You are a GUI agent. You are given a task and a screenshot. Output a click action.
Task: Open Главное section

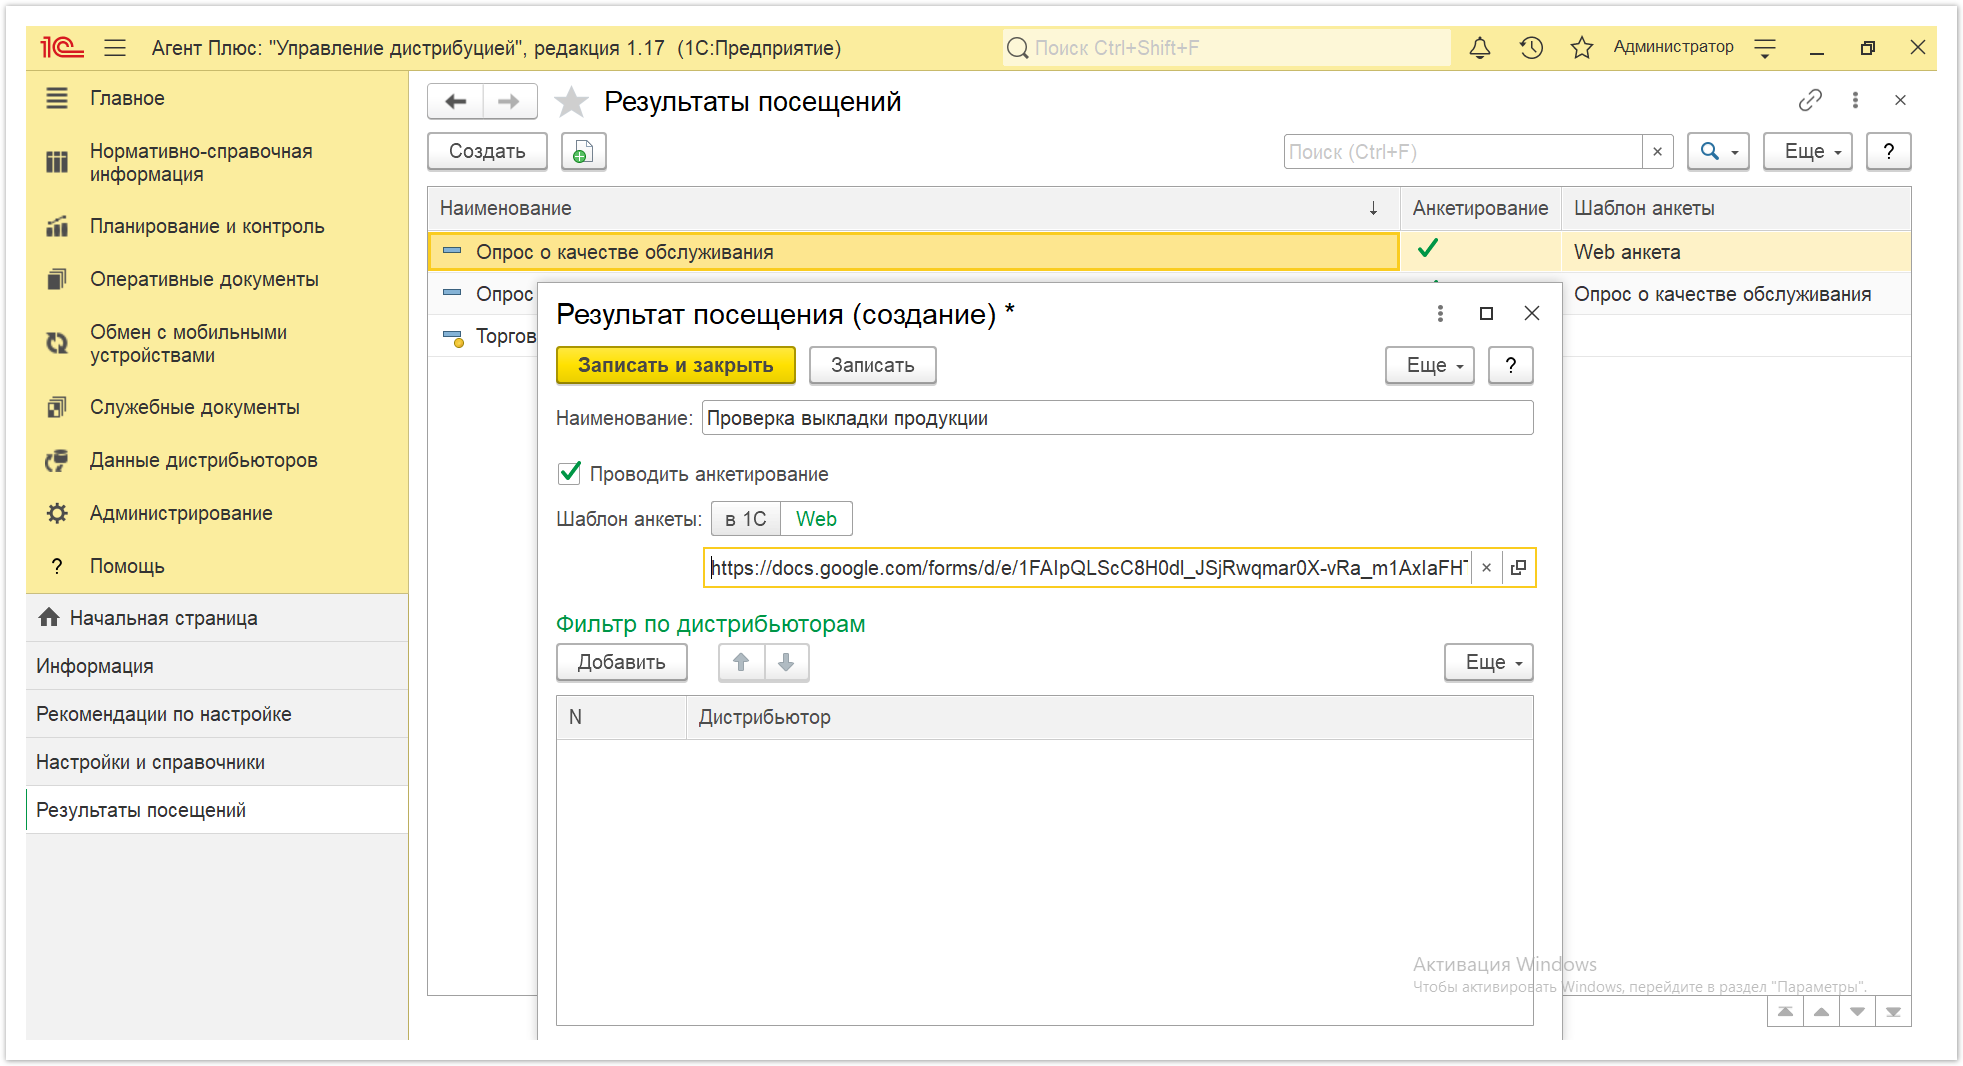coord(127,98)
